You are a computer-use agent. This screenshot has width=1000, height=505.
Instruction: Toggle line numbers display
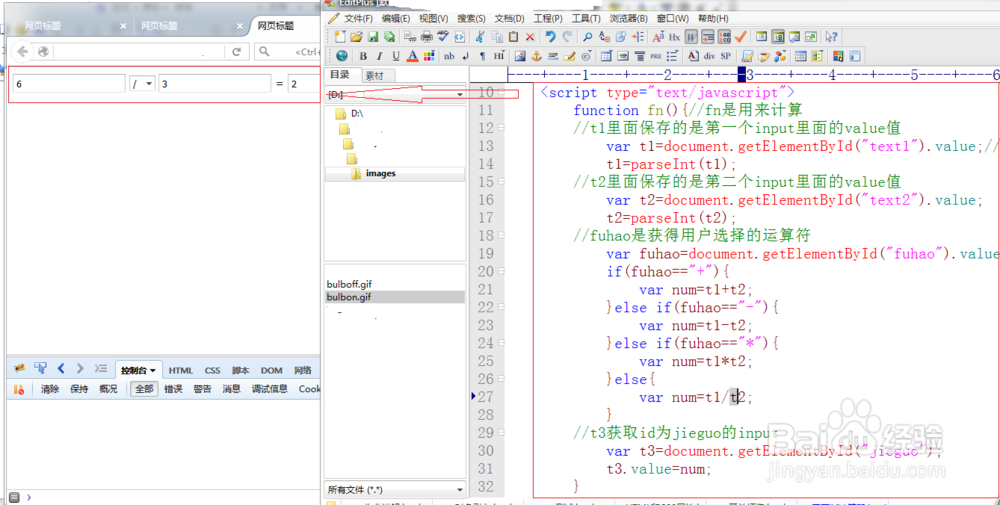[724, 37]
